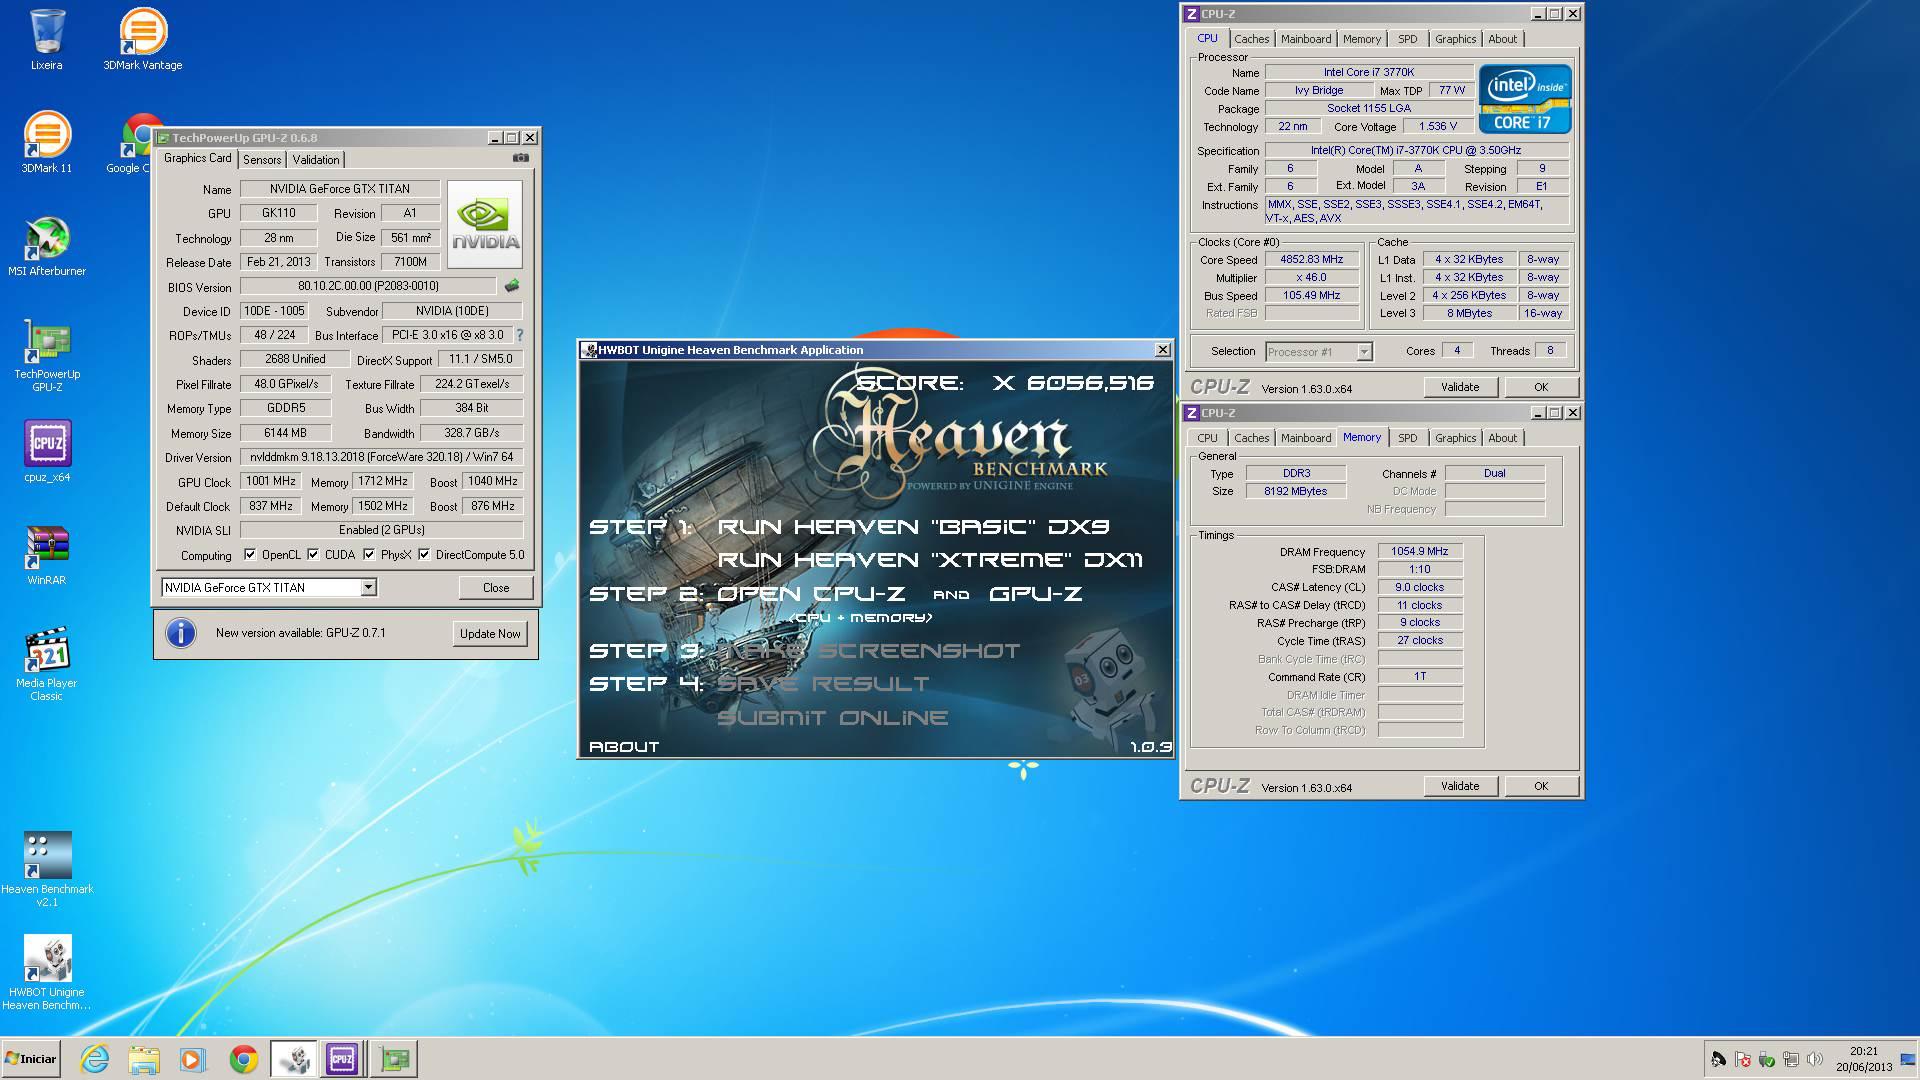Viewport: 1920px width, 1080px height.
Task: Switch to Validation tab in GPU-Z
Action: (x=316, y=160)
